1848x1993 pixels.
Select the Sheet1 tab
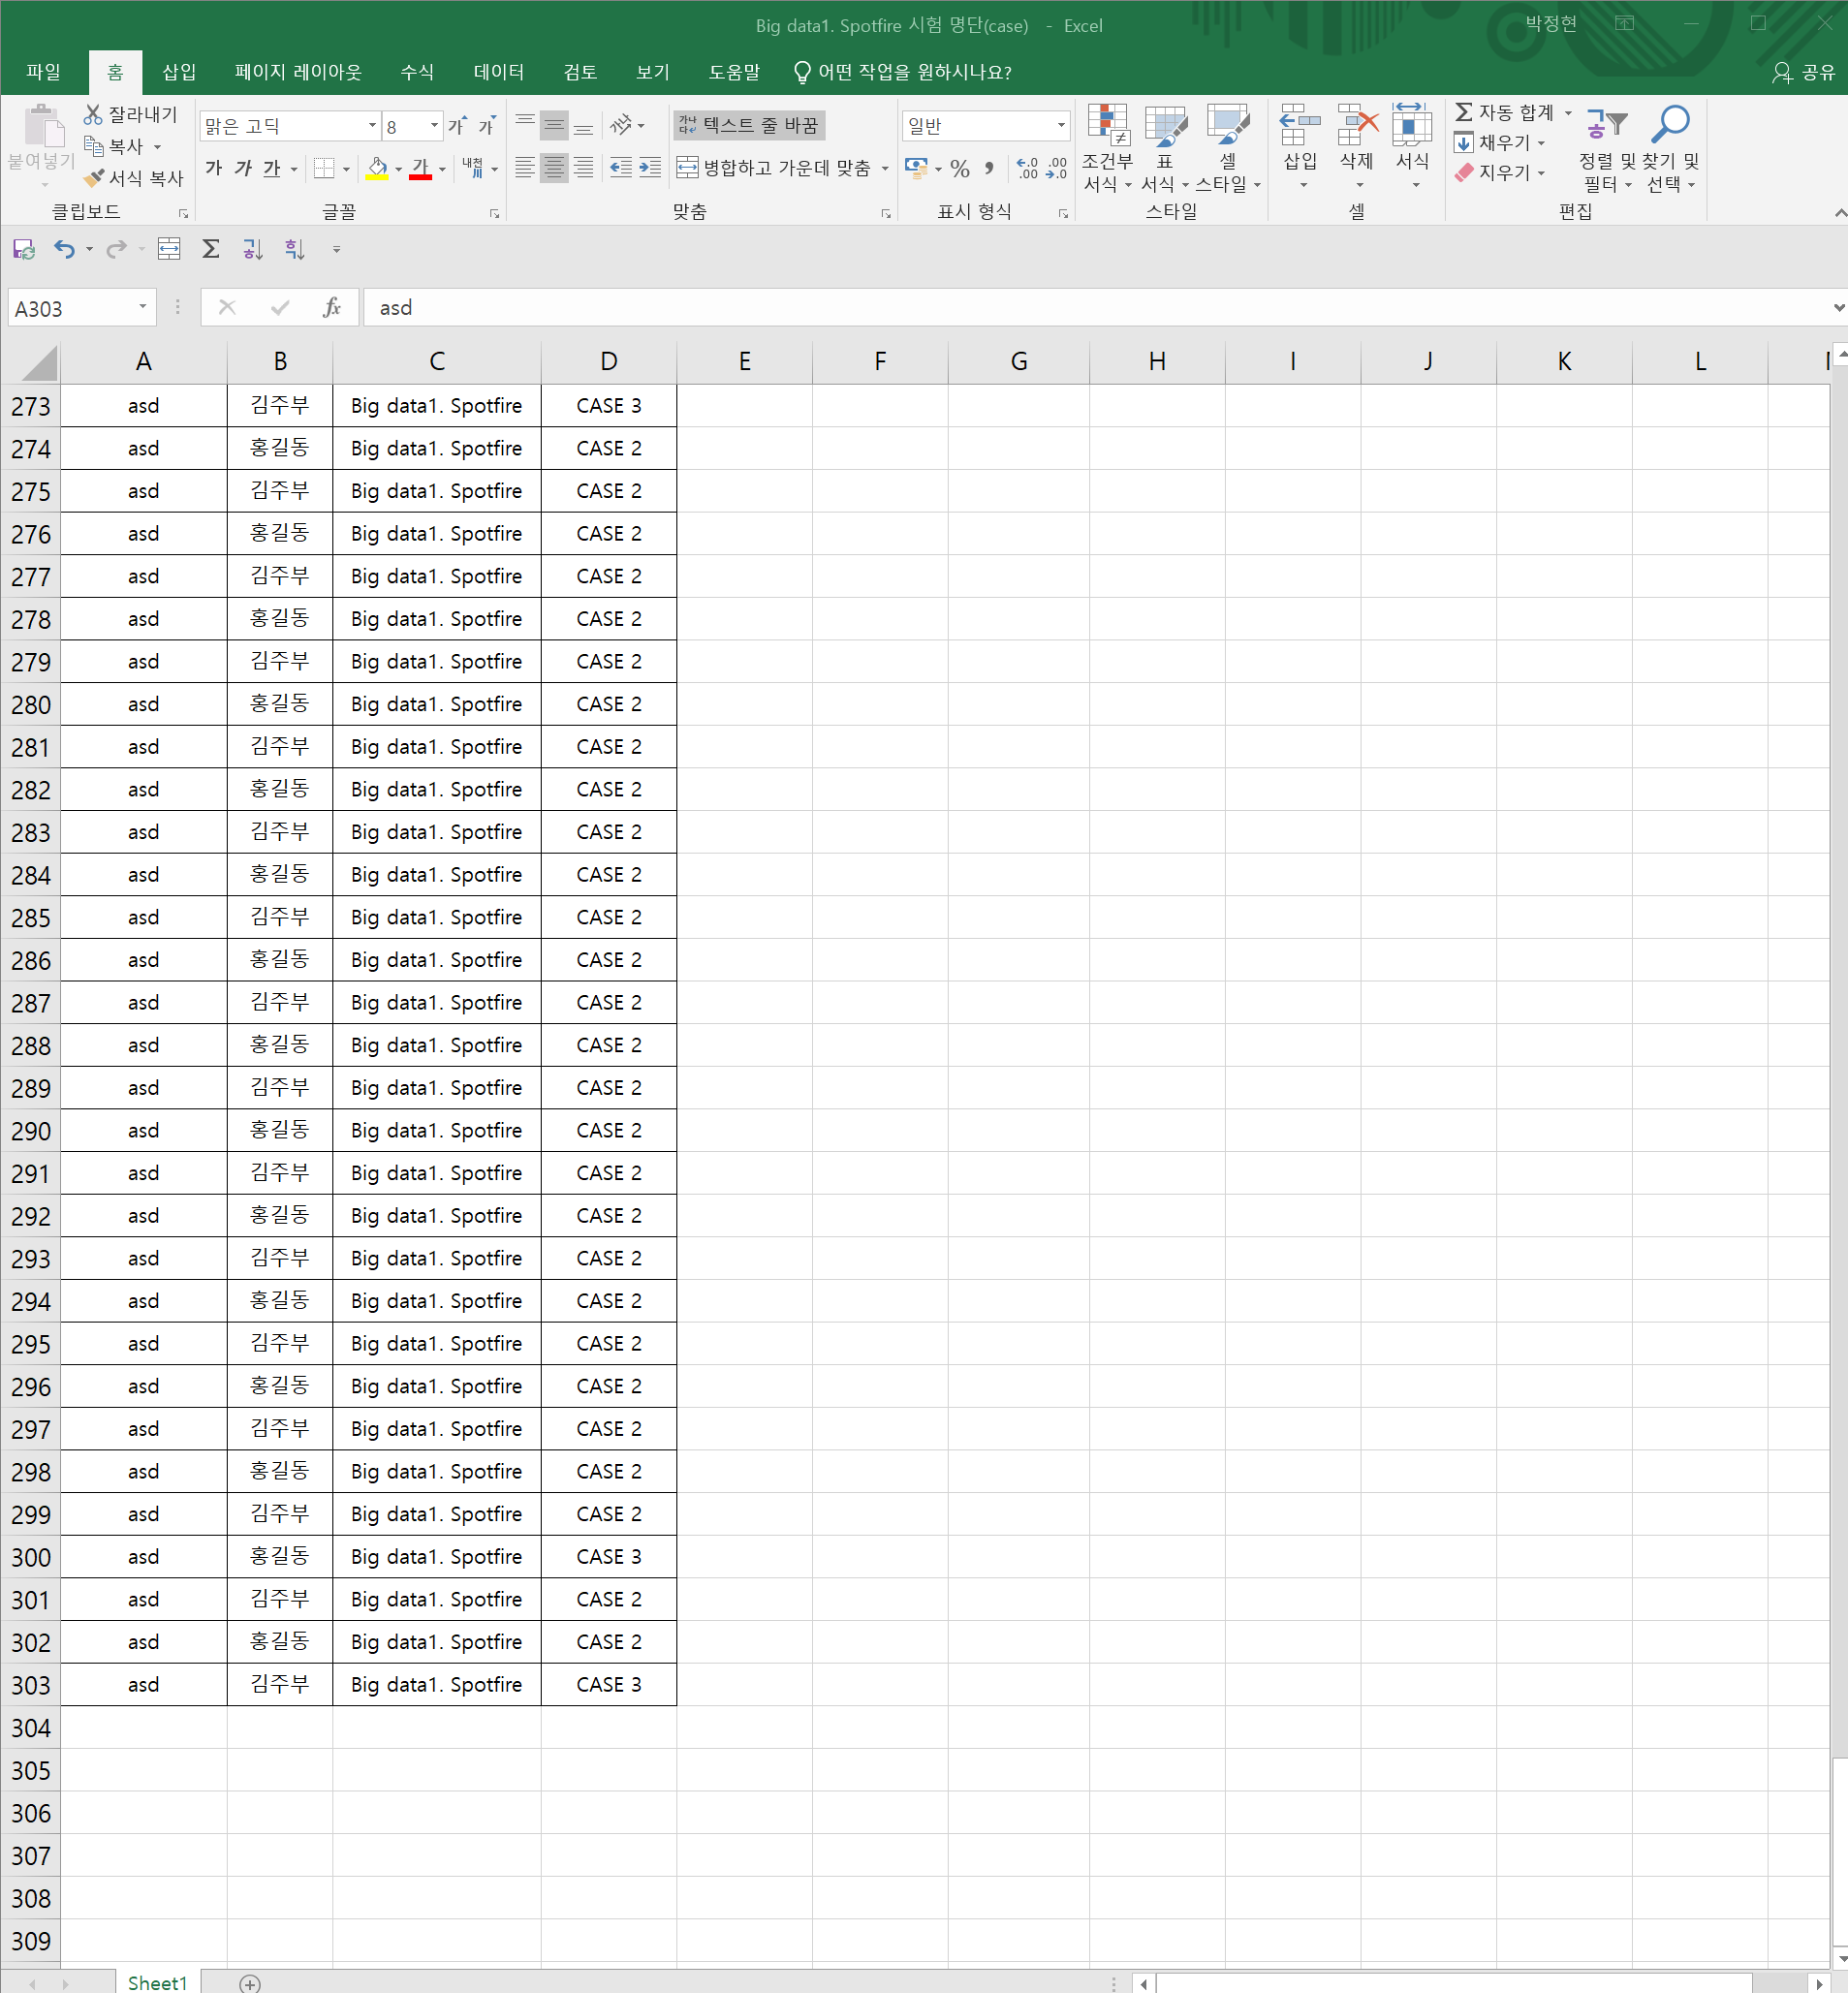[x=157, y=1982]
